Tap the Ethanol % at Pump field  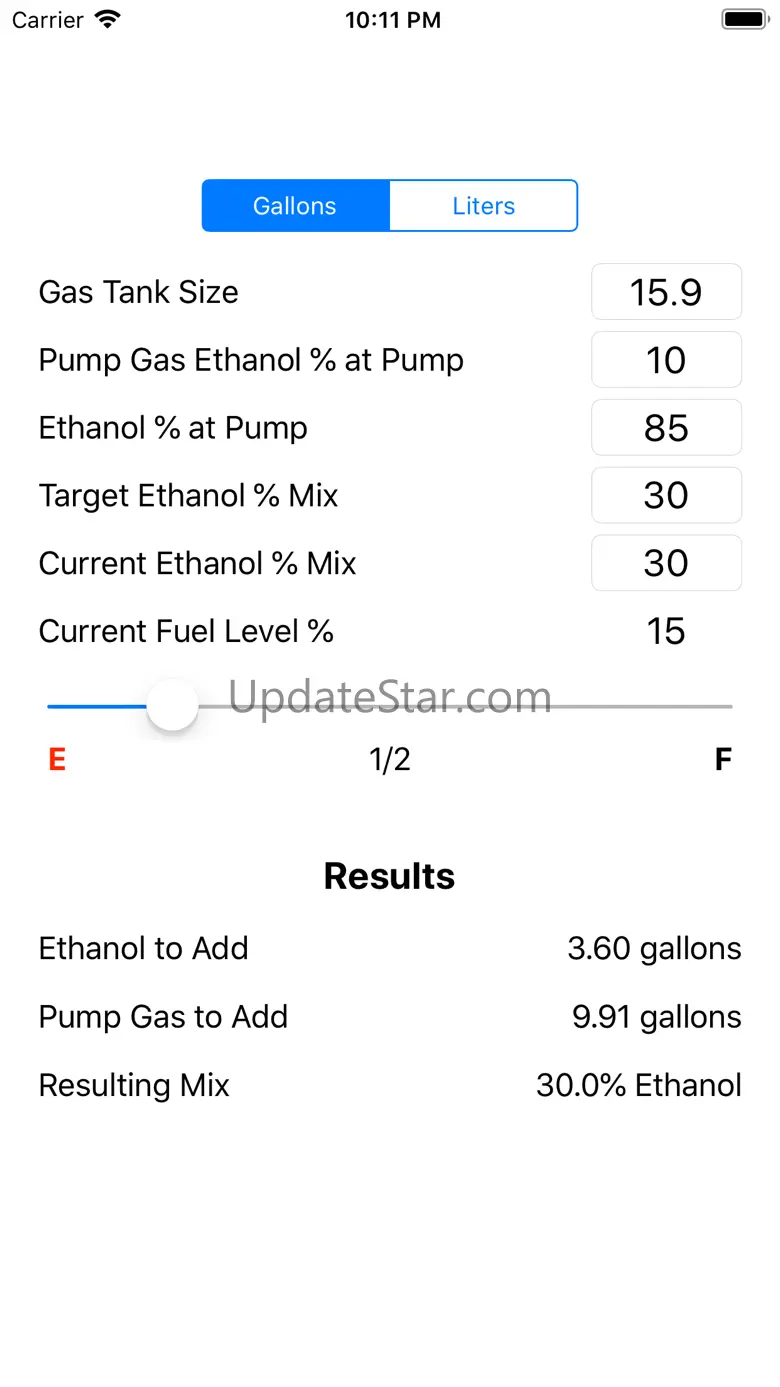(666, 428)
